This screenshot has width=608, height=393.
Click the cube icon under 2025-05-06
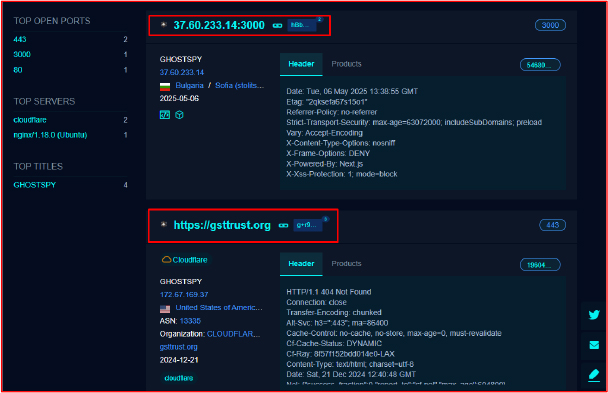179,115
